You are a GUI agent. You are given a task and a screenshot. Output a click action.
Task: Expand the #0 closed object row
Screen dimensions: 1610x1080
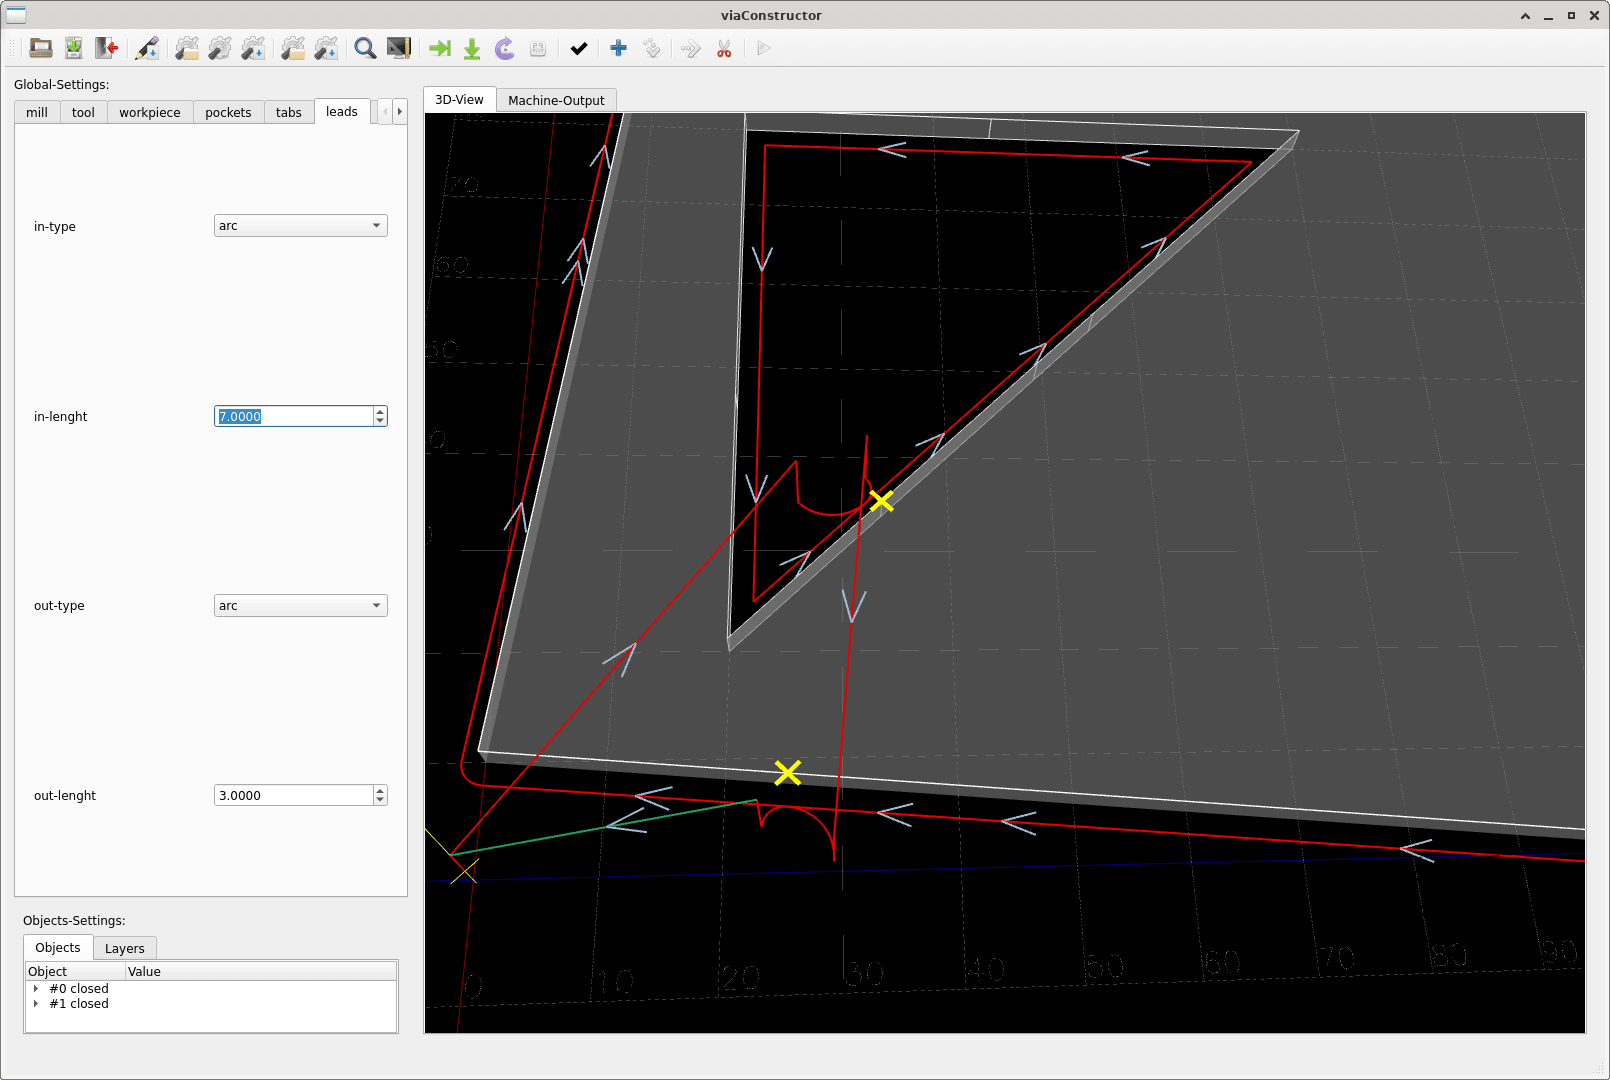coord(36,989)
